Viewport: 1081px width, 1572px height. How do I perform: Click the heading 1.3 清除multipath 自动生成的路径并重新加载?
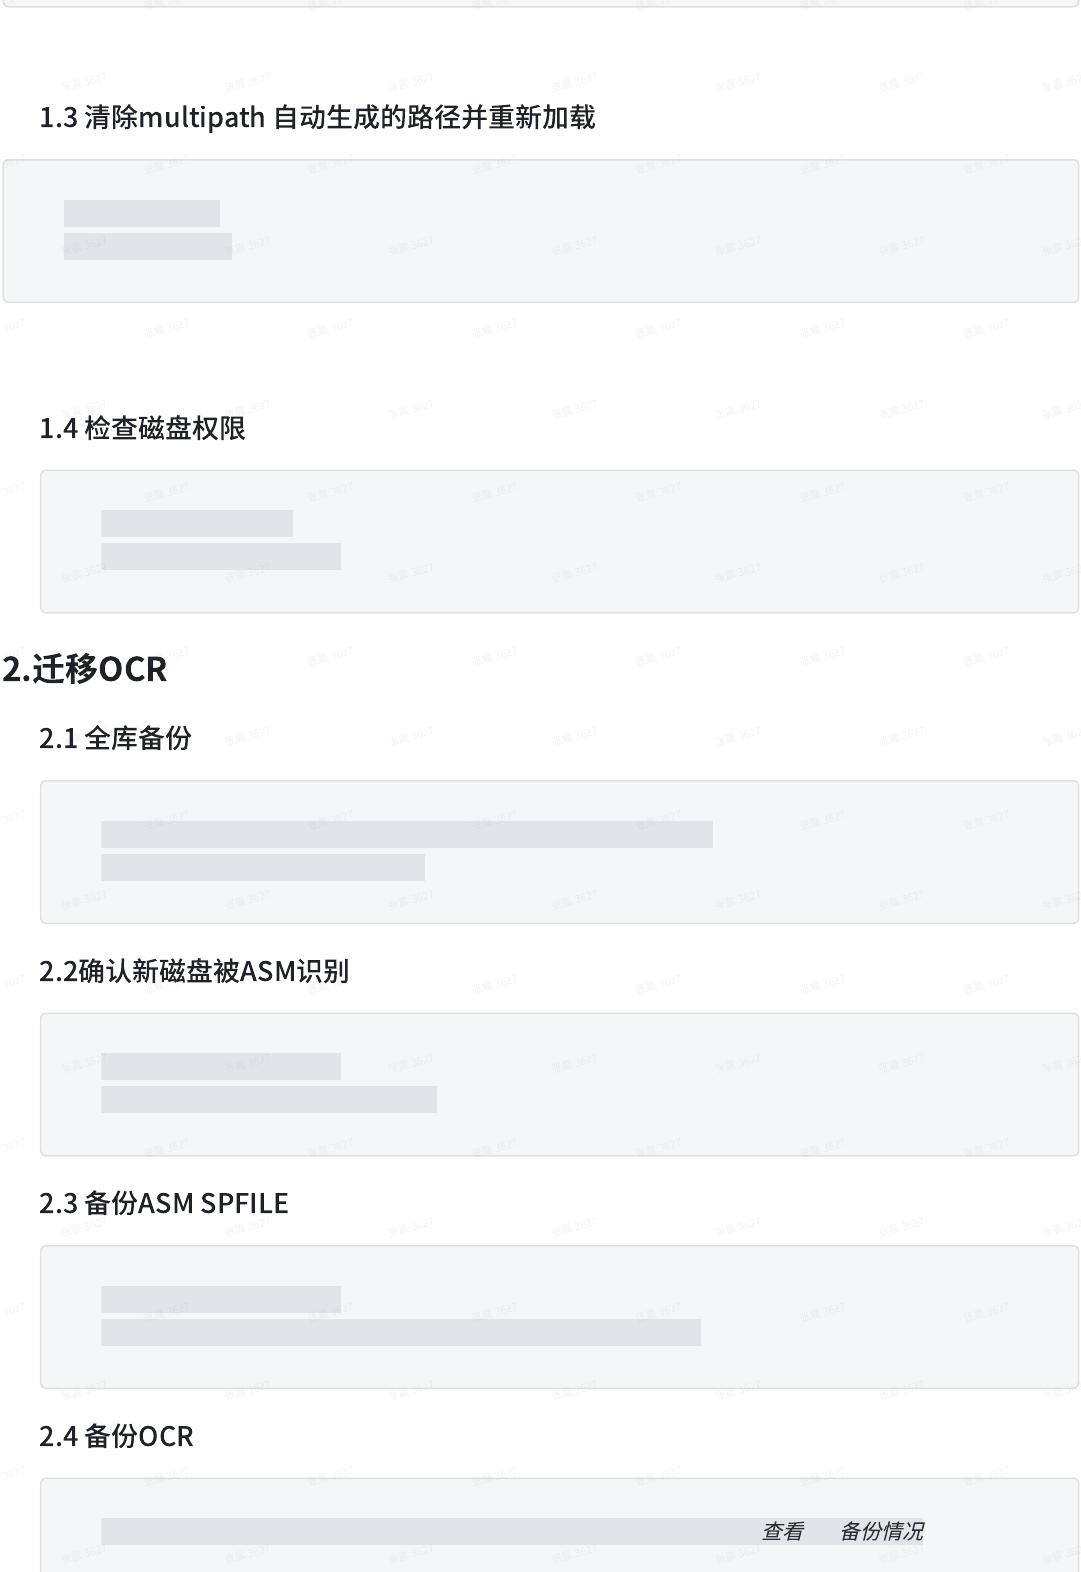click(x=317, y=118)
